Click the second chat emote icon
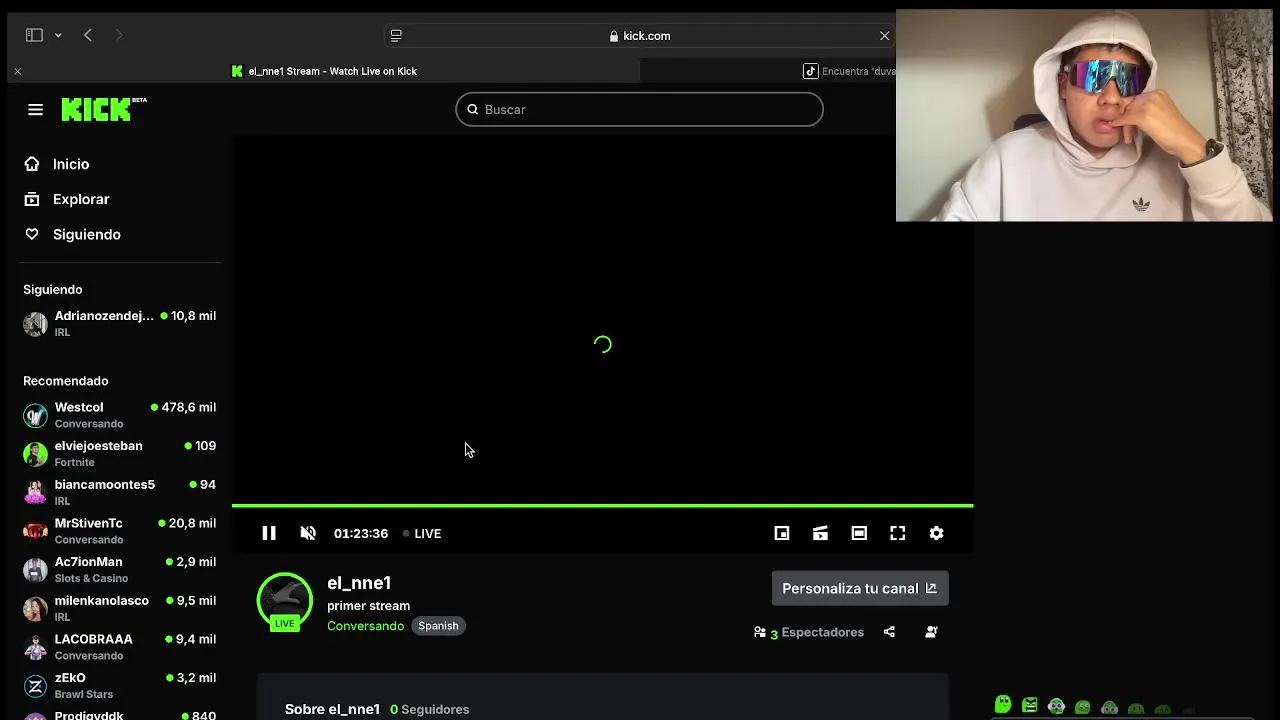 click(x=1030, y=705)
